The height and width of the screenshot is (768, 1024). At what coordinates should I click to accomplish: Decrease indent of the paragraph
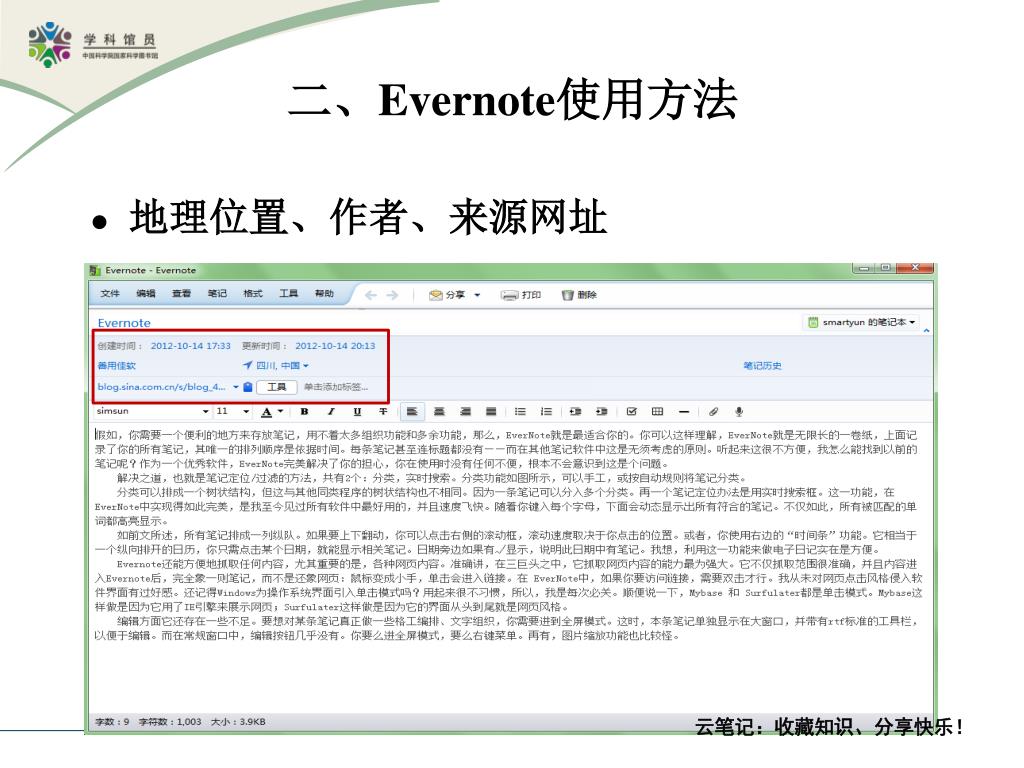point(575,411)
